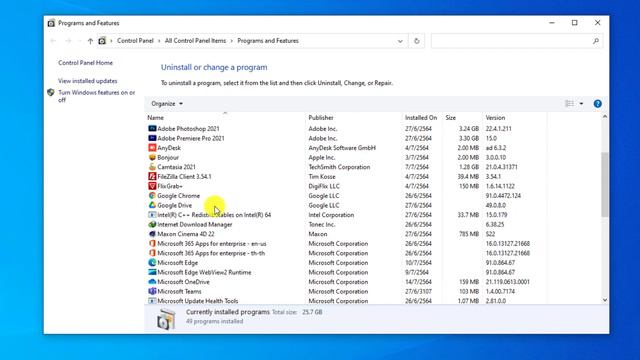Image resolution: width=640 pixels, height=360 pixels.
Task: Click 'Apple Inc.' publisher cell
Action: click(x=322, y=157)
